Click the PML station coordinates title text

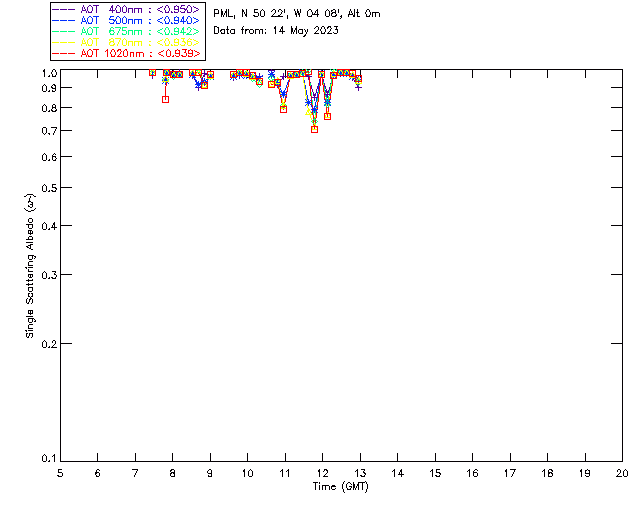297,14
